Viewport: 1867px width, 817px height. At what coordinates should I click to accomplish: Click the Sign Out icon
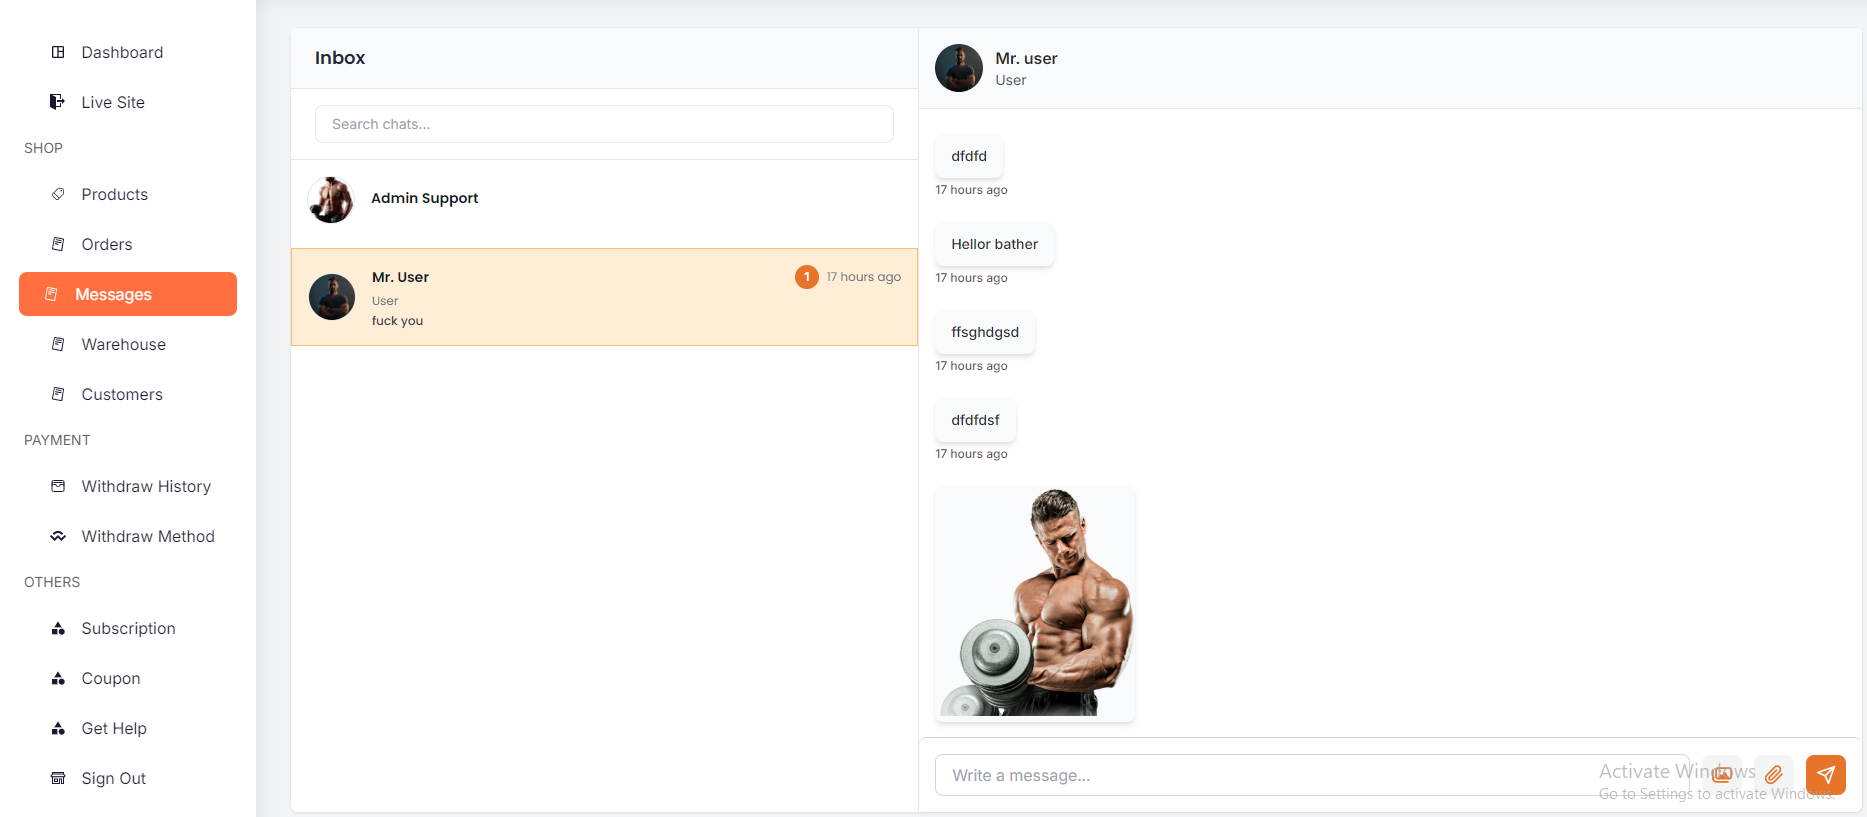(58, 778)
